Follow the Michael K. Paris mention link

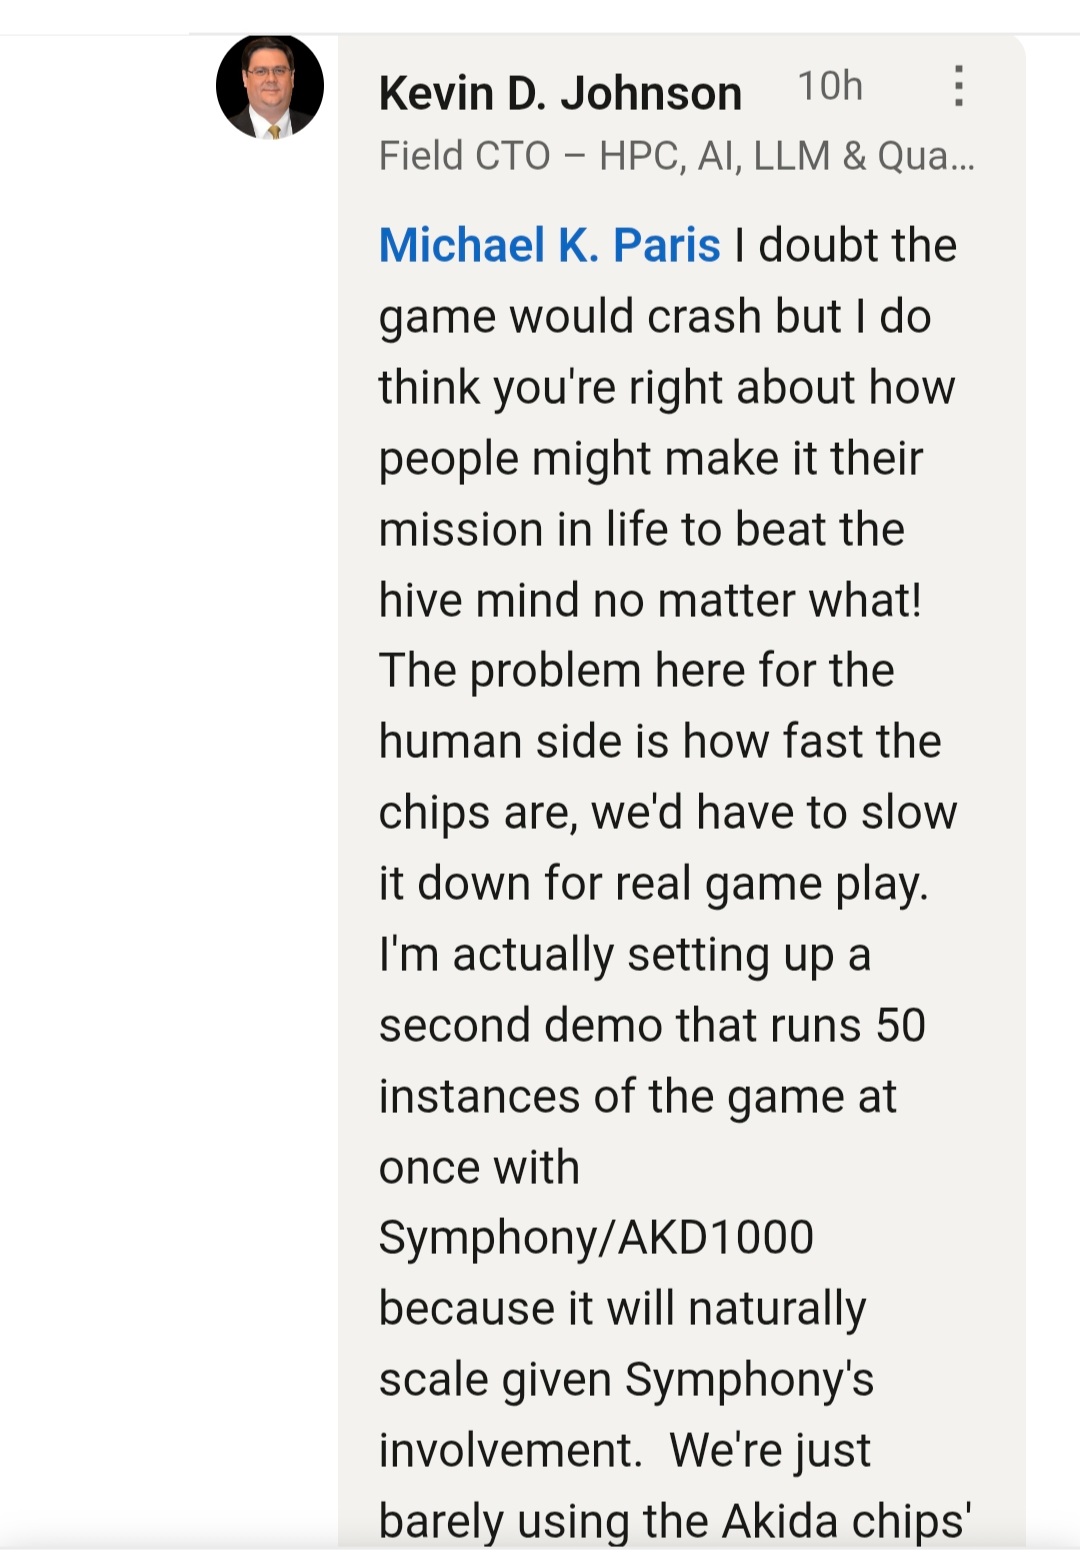(549, 245)
